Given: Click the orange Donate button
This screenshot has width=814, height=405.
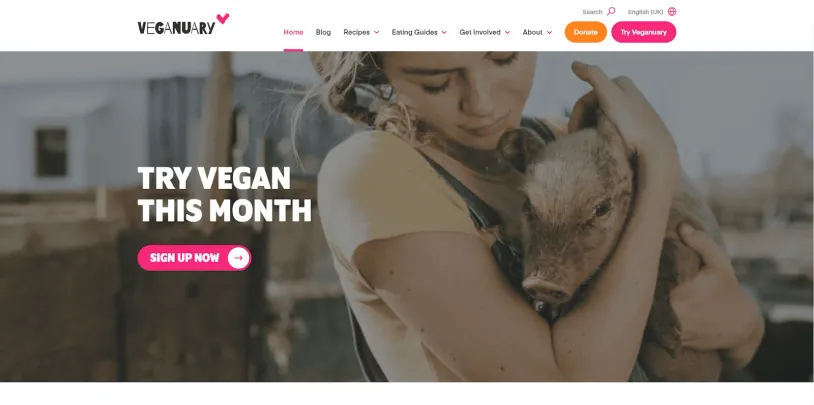Looking at the screenshot, I should 586,32.
